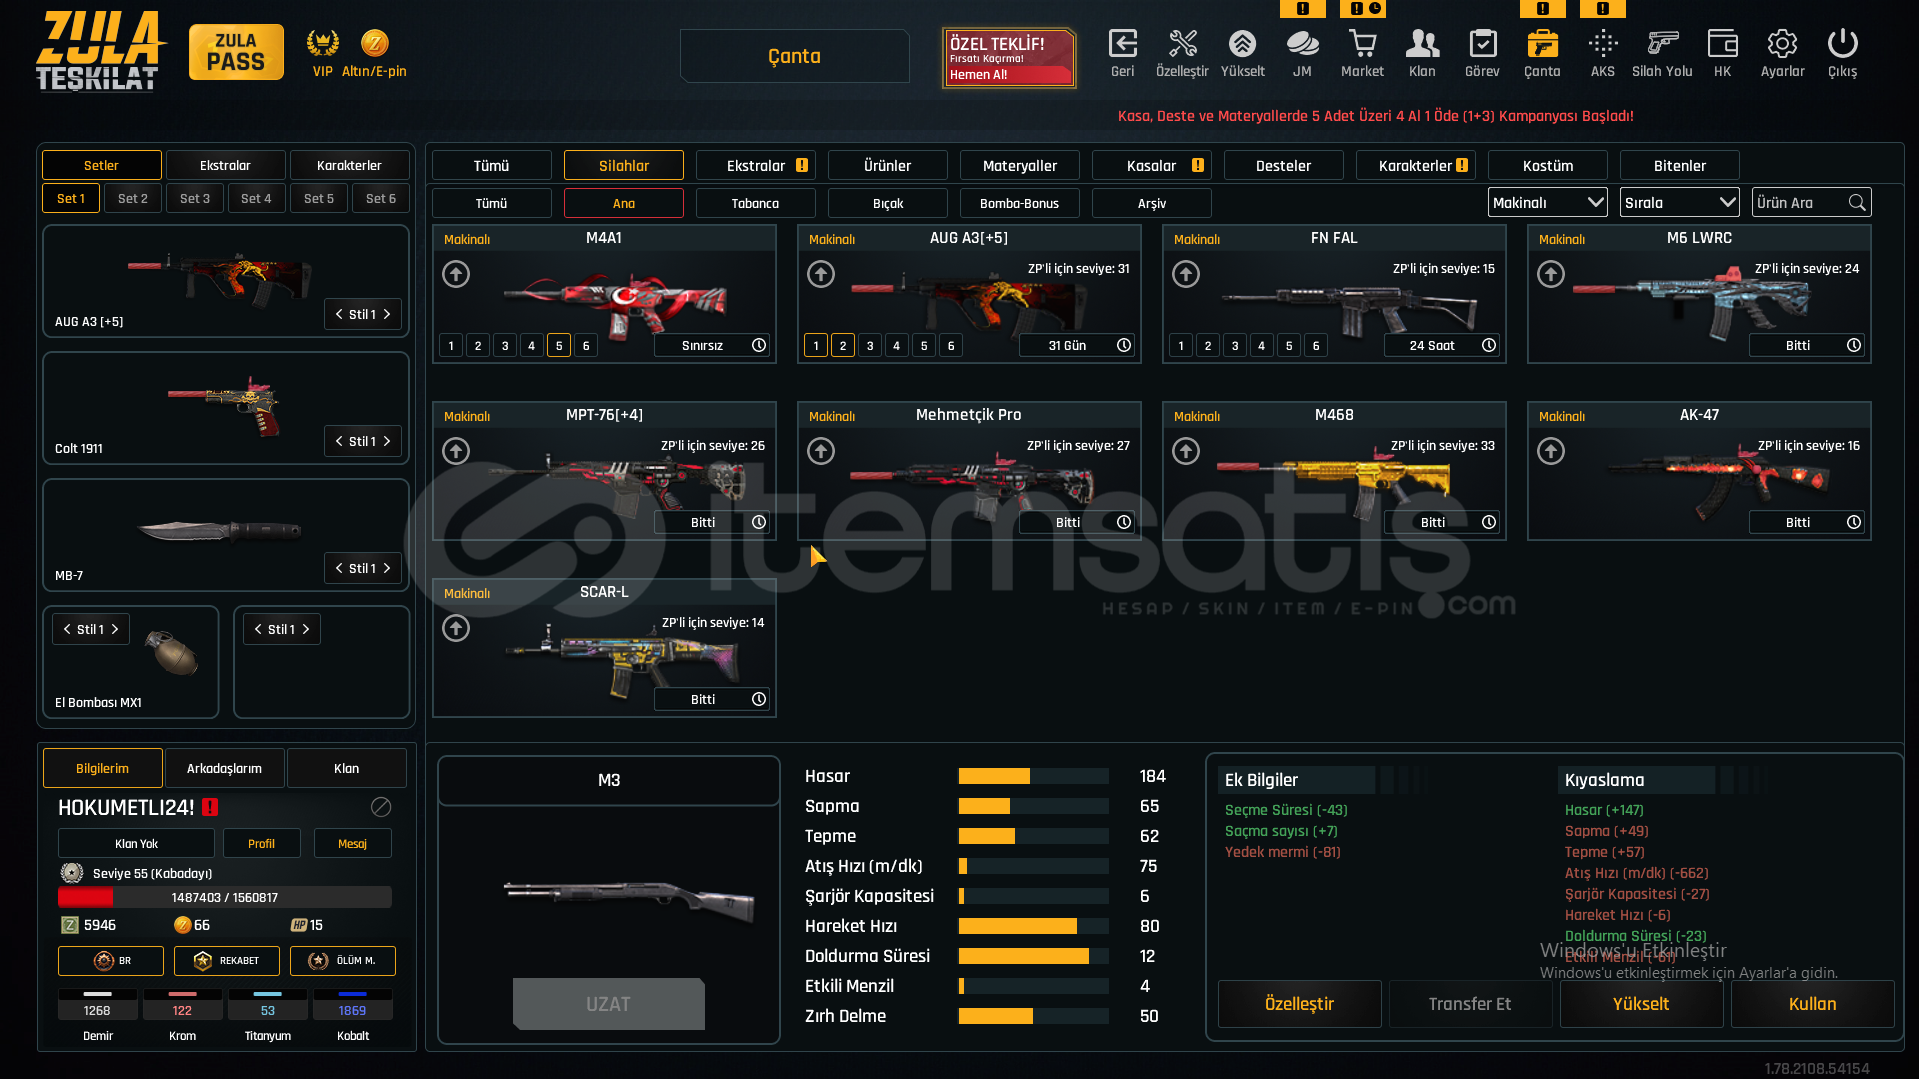Image resolution: width=1919 pixels, height=1079 pixels.
Task: Click the Transfer Et button
Action: [1470, 1004]
